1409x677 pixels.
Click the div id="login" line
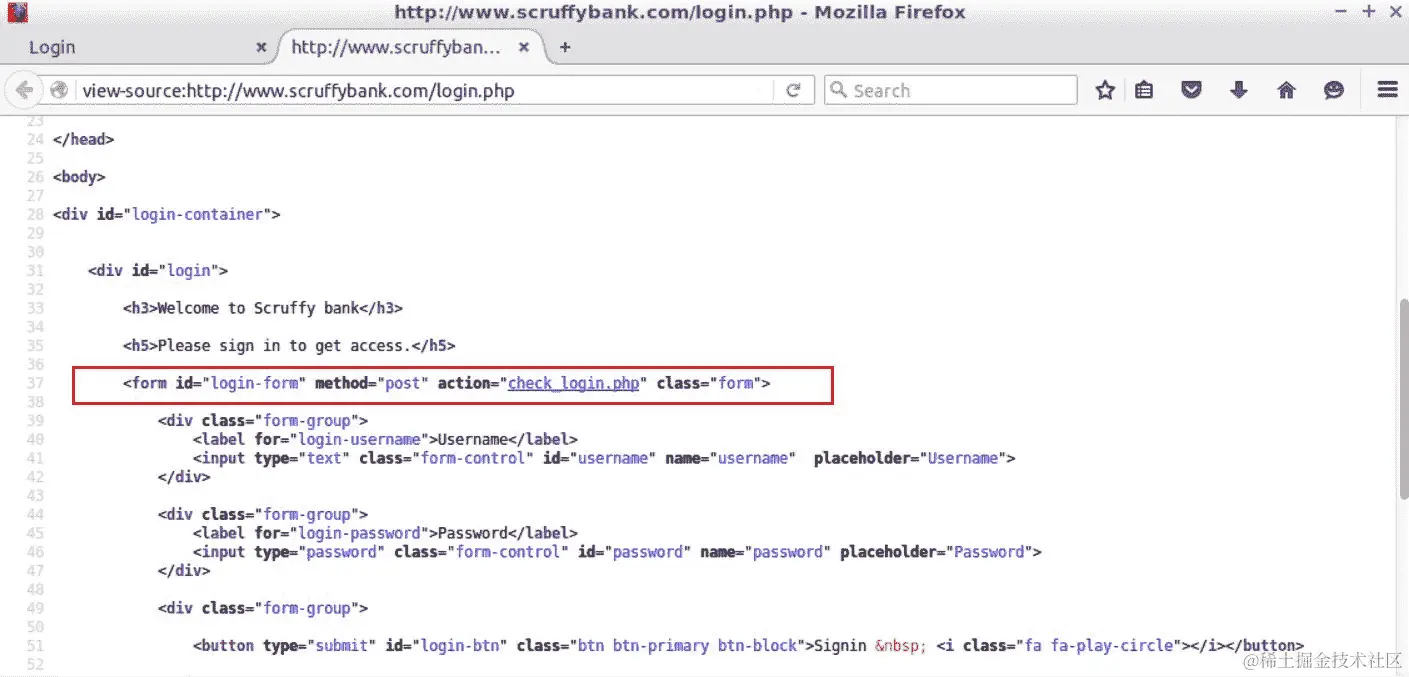[x=158, y=270]
